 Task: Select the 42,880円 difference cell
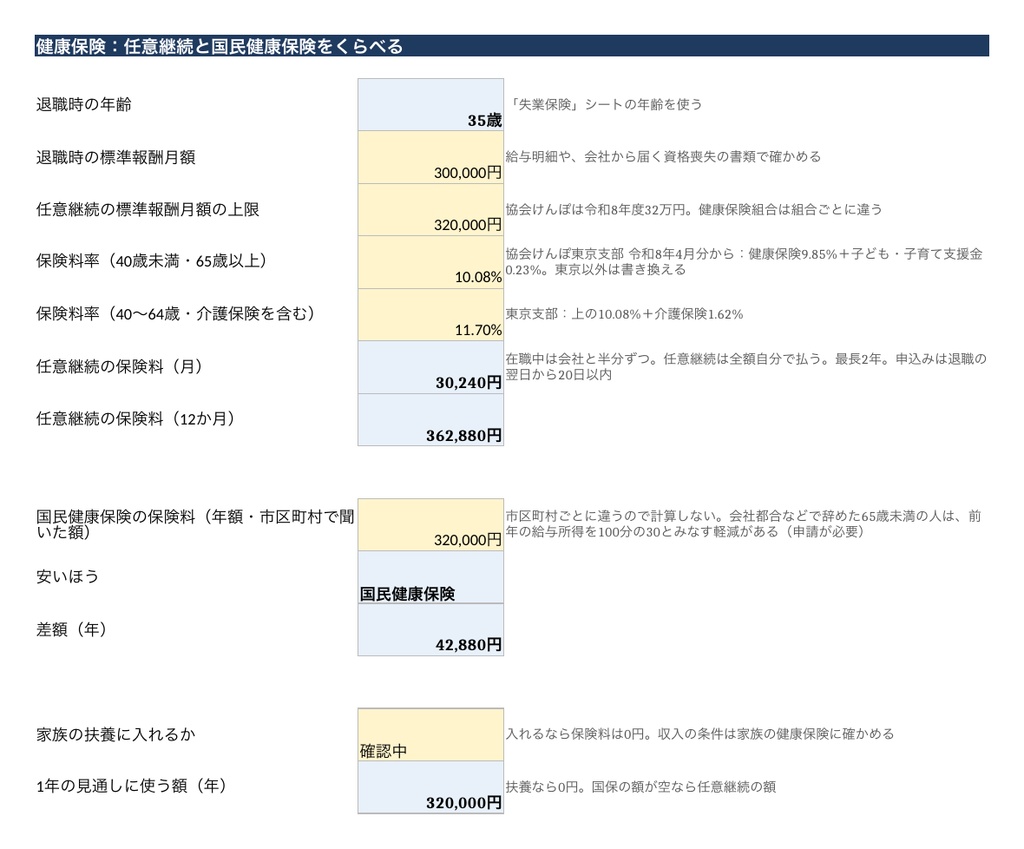tap(430, 630)
